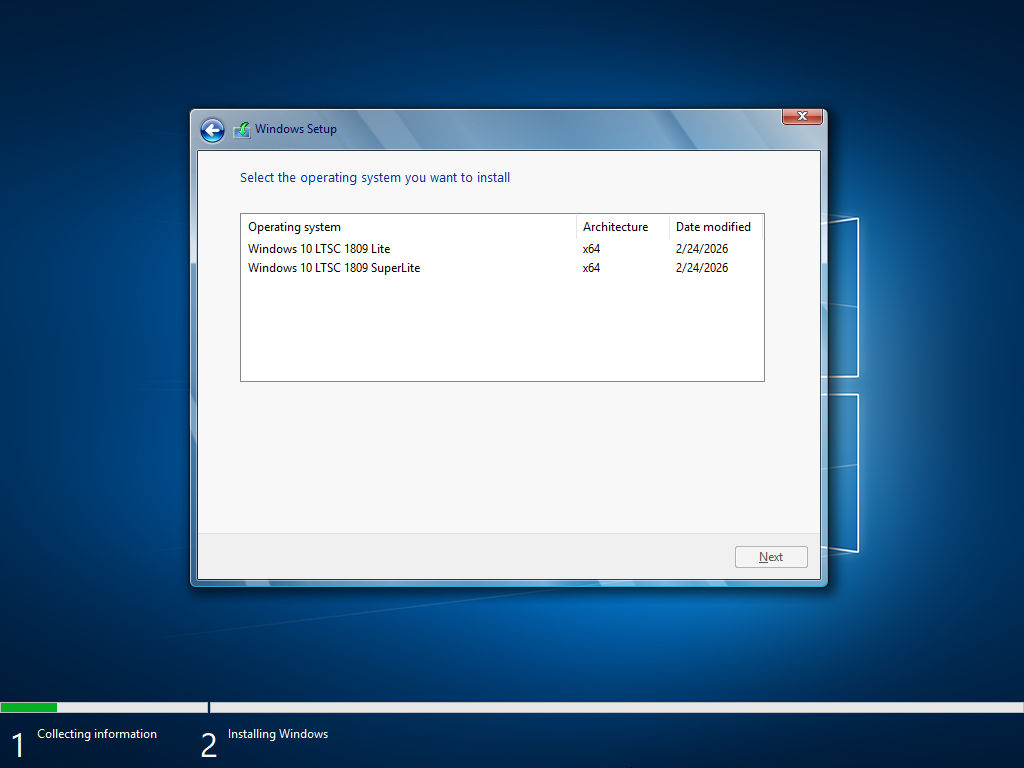This screenshot has width=1024, height=768.
Task: Select Windows 10 LTSC 1809 SuperLite edition
Action: 333,267
